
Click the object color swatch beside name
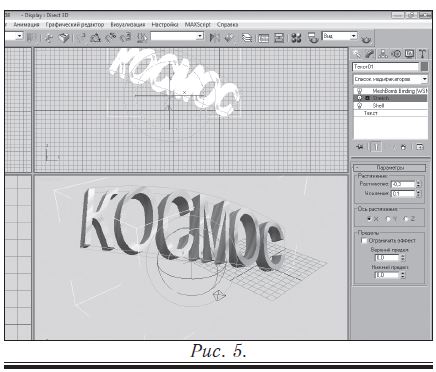(x=424, y=67)
